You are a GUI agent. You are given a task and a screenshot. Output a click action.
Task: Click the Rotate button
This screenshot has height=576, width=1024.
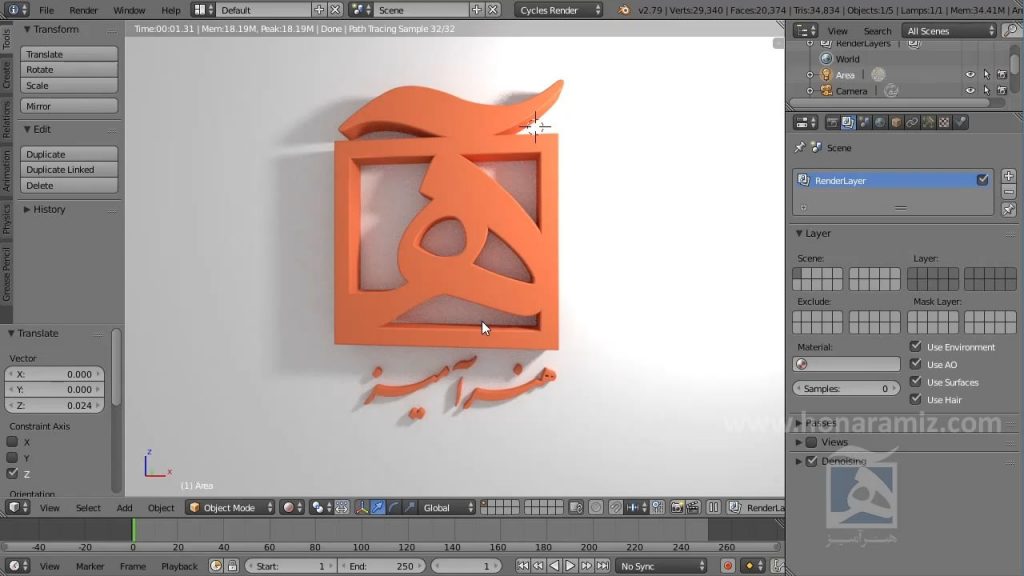(x=69, y=69)
